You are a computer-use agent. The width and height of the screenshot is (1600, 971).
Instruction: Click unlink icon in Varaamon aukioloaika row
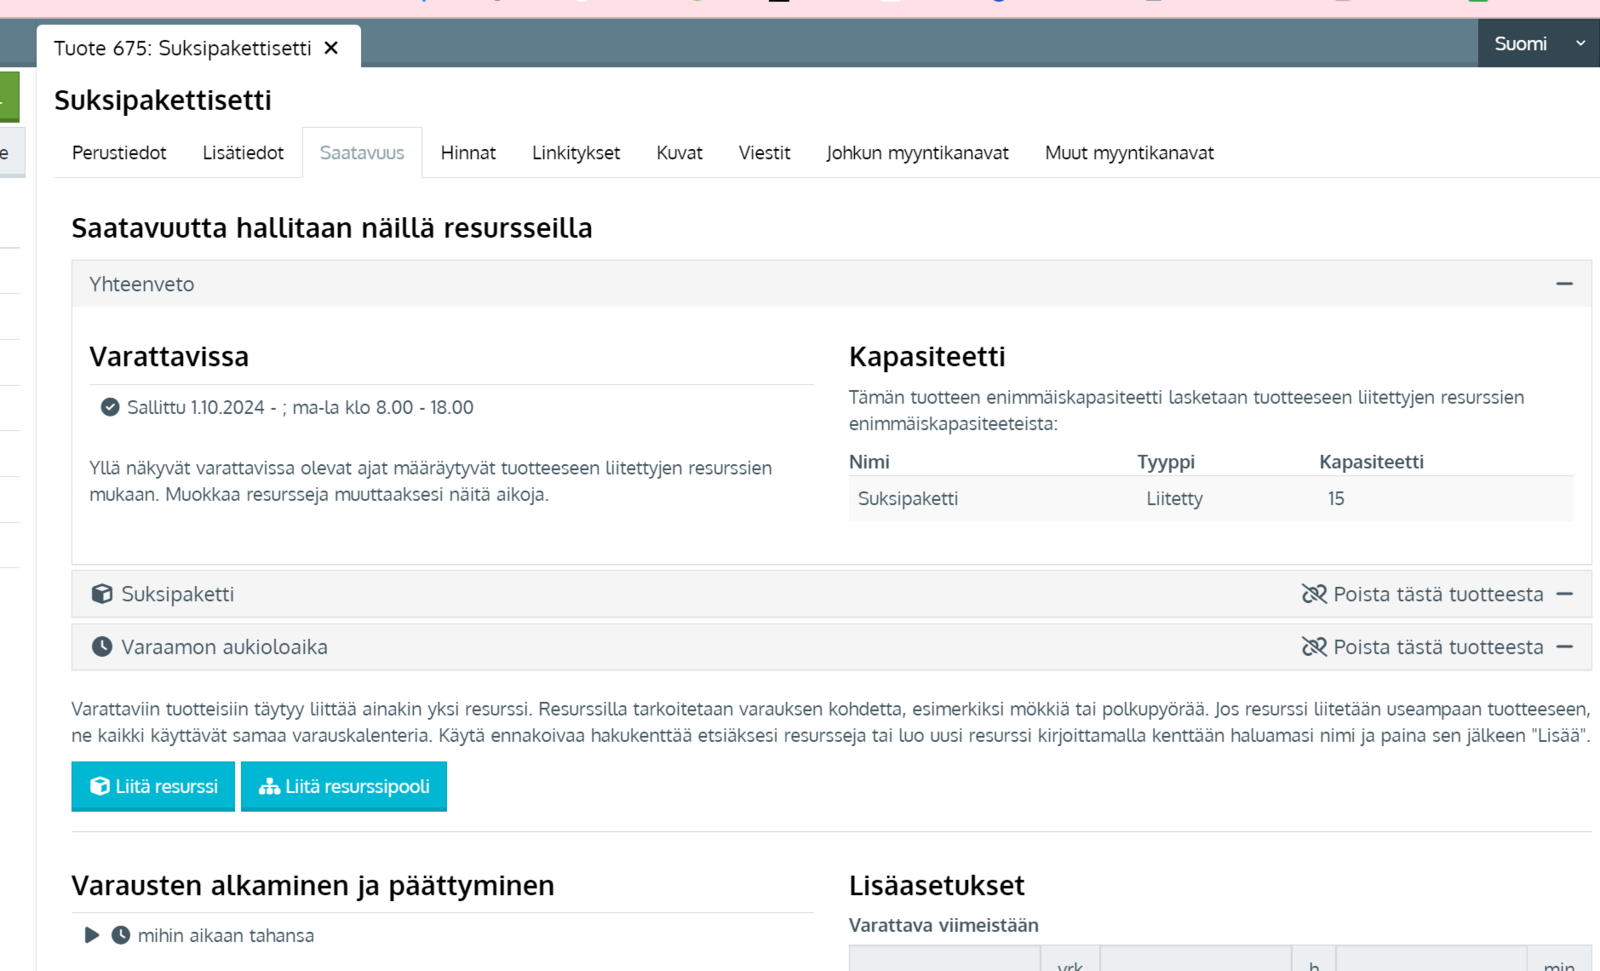[1313, 647]
